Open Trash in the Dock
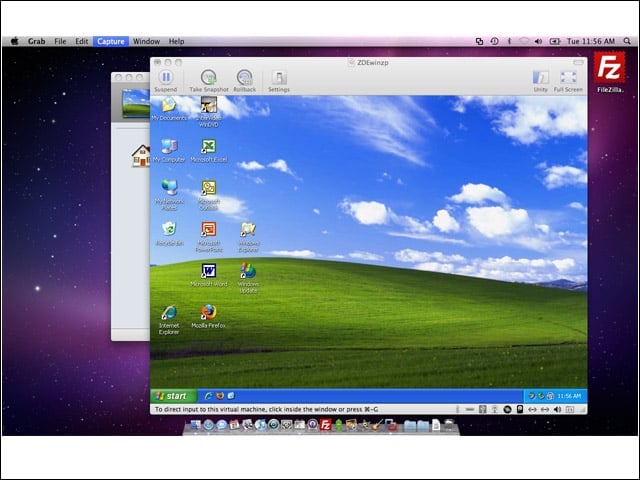 [449, 425]
